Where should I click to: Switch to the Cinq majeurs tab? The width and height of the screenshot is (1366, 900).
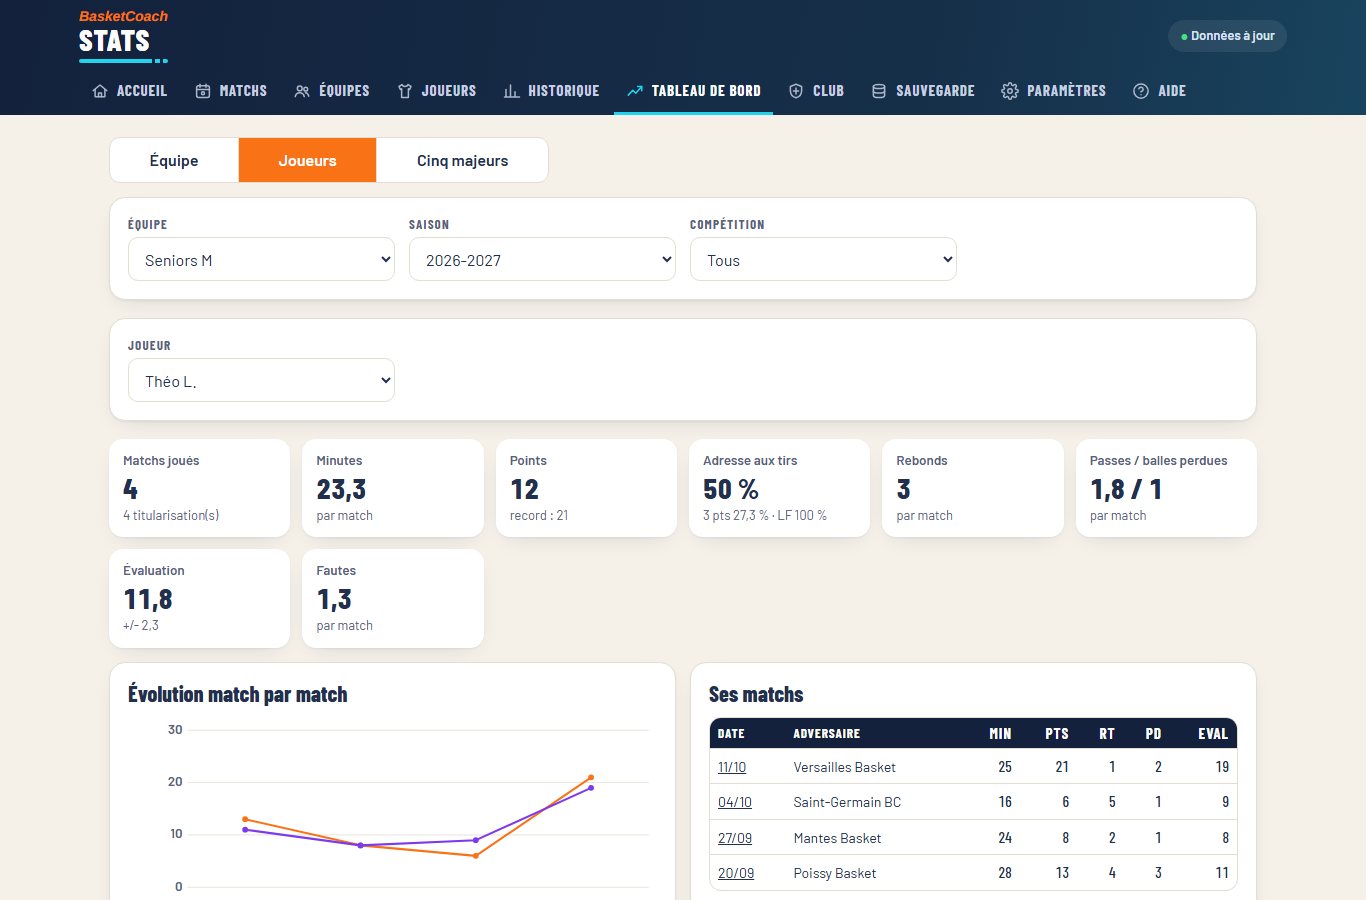(462, 160)
